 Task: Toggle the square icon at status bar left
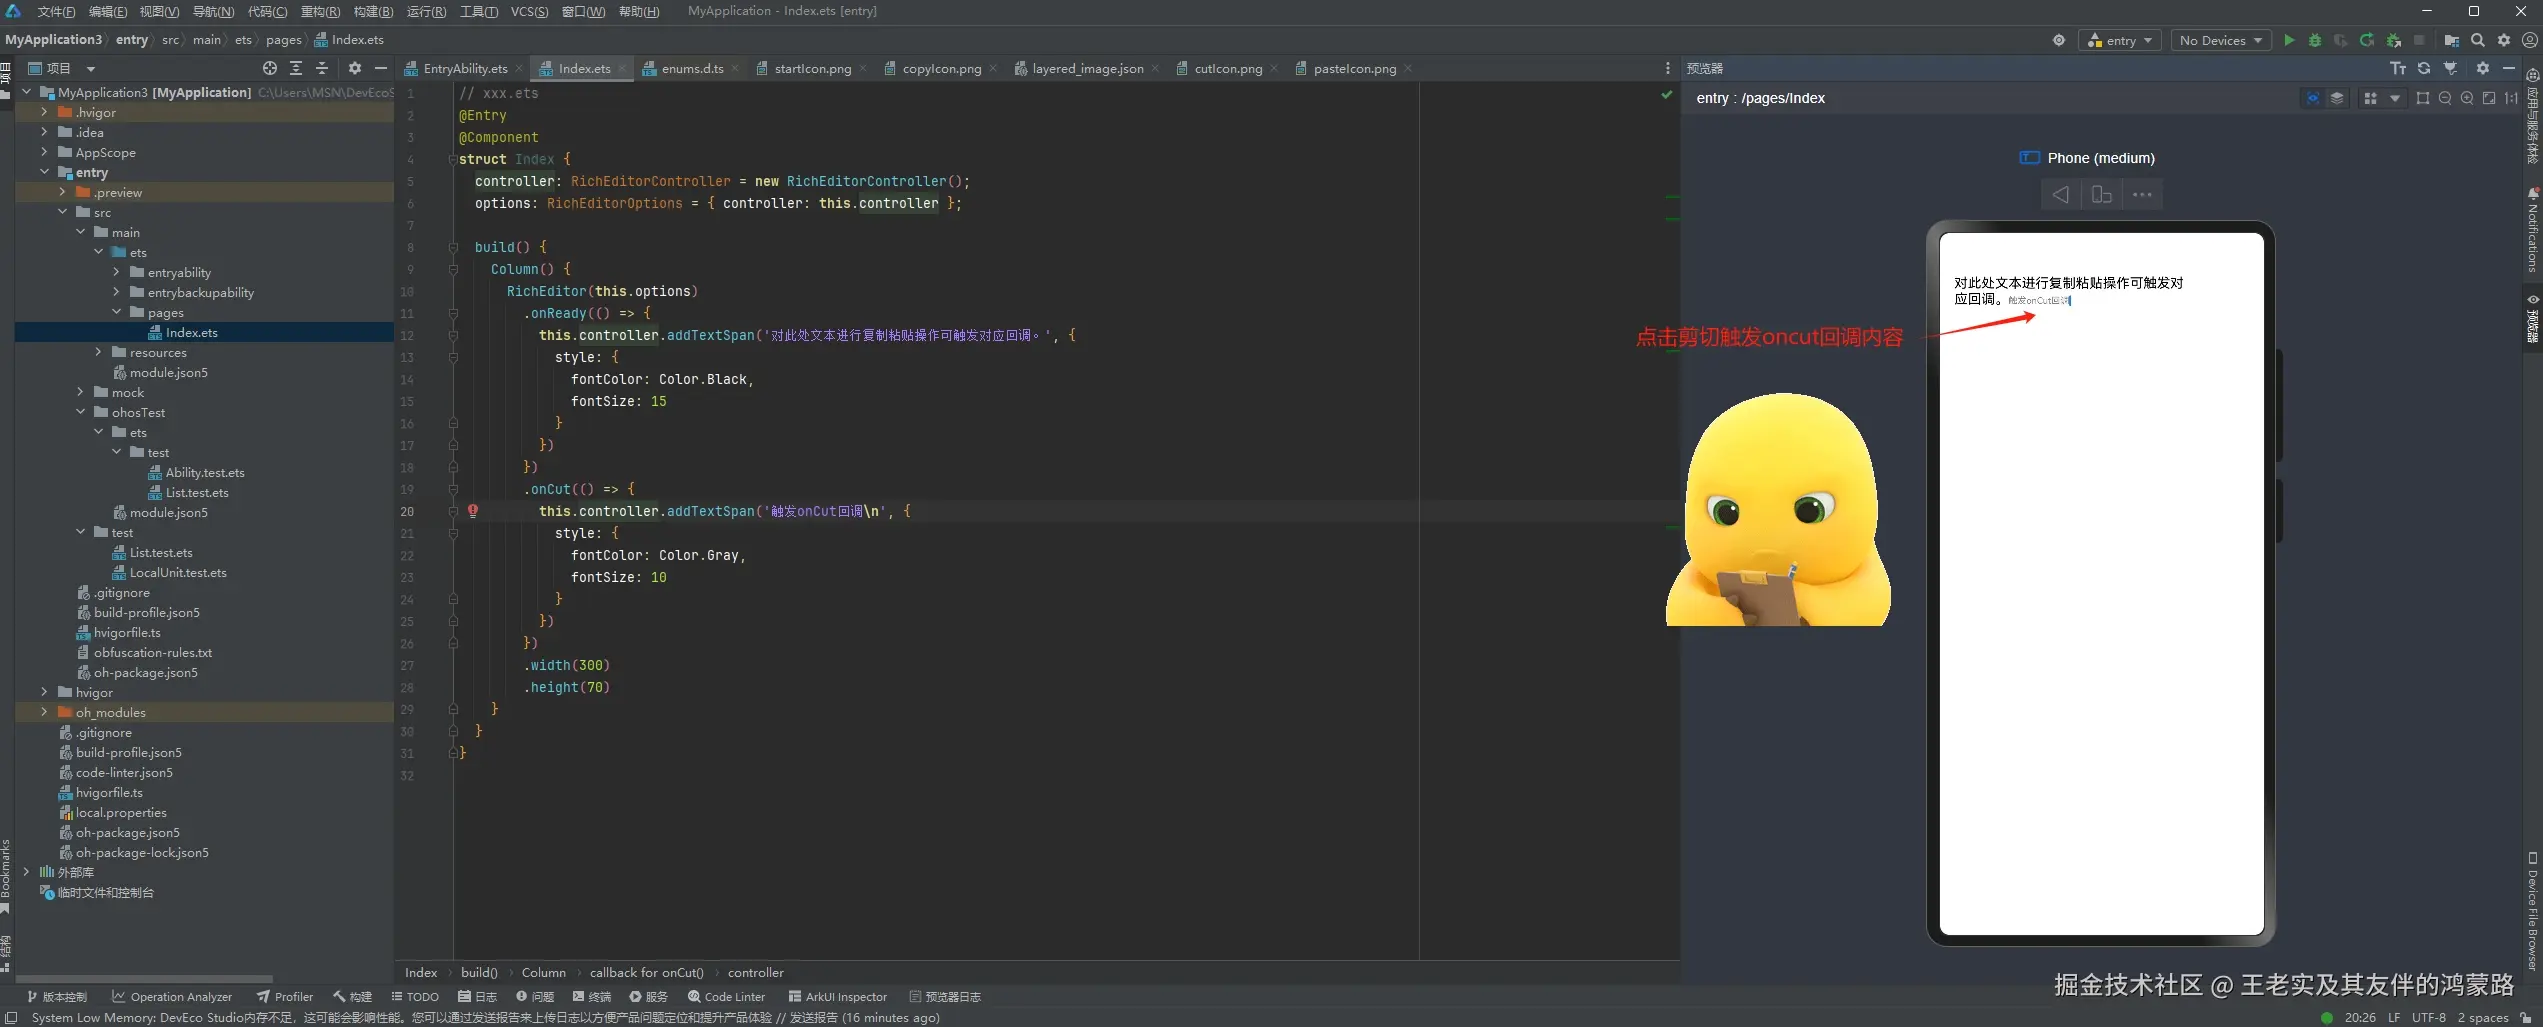point(12,1018)
